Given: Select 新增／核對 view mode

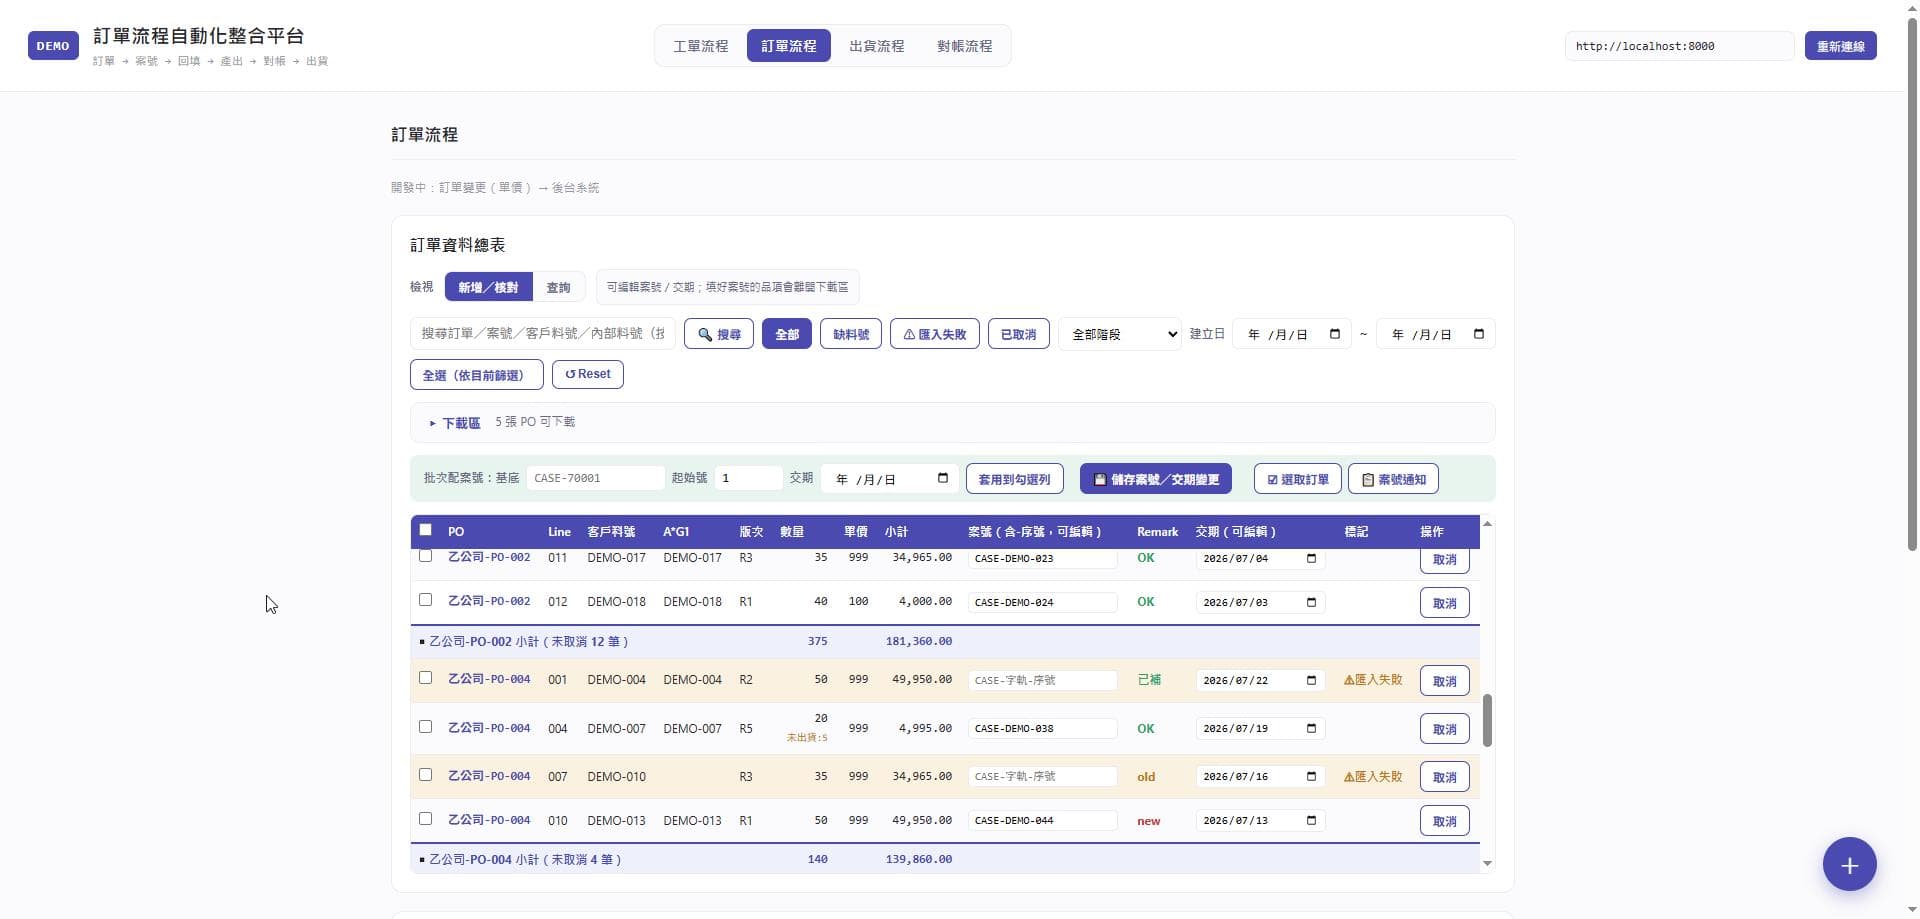Looking at the screenshot, I should pos(488,287).
